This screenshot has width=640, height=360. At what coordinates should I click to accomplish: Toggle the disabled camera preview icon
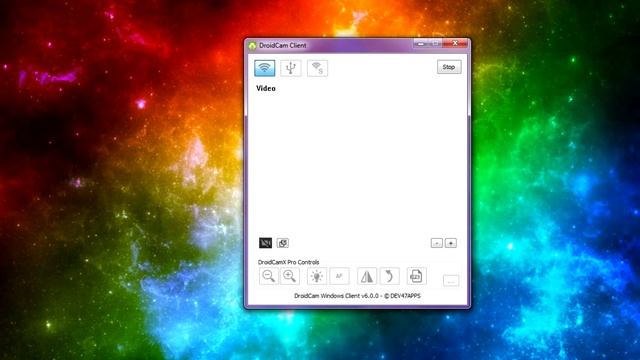pos(265,243)
